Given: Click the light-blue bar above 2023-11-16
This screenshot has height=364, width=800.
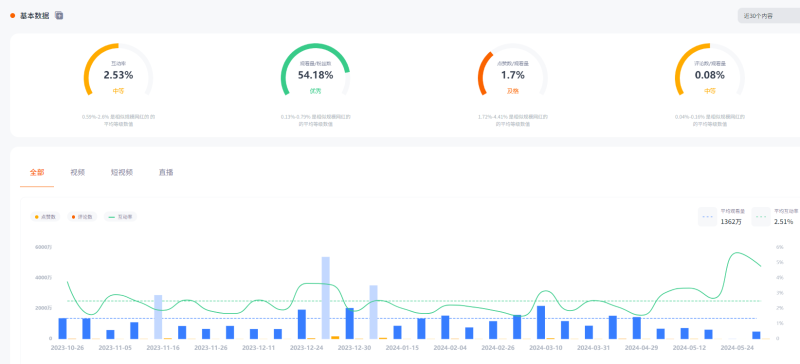Looking at the screenshot, I should pos(158,317).
